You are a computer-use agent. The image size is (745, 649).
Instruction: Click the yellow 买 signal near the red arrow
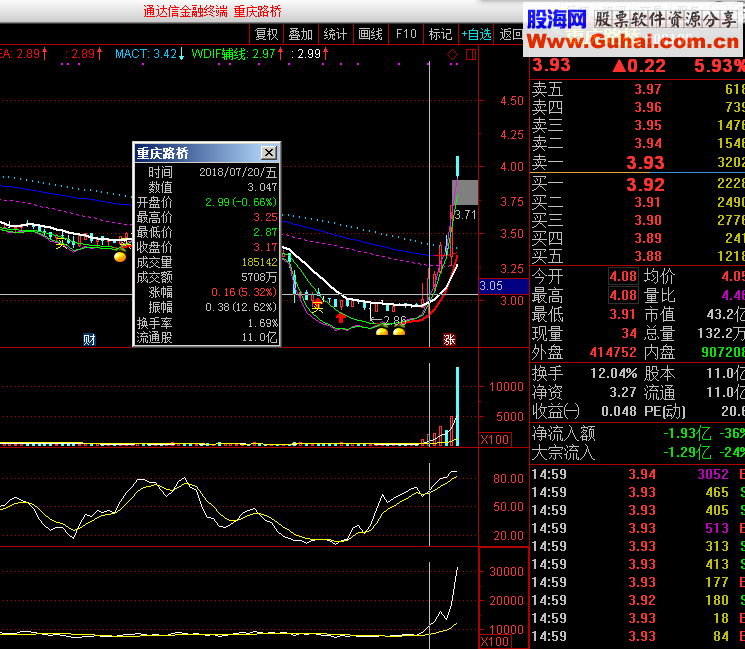pyautogui.click(x=317, y=306)
